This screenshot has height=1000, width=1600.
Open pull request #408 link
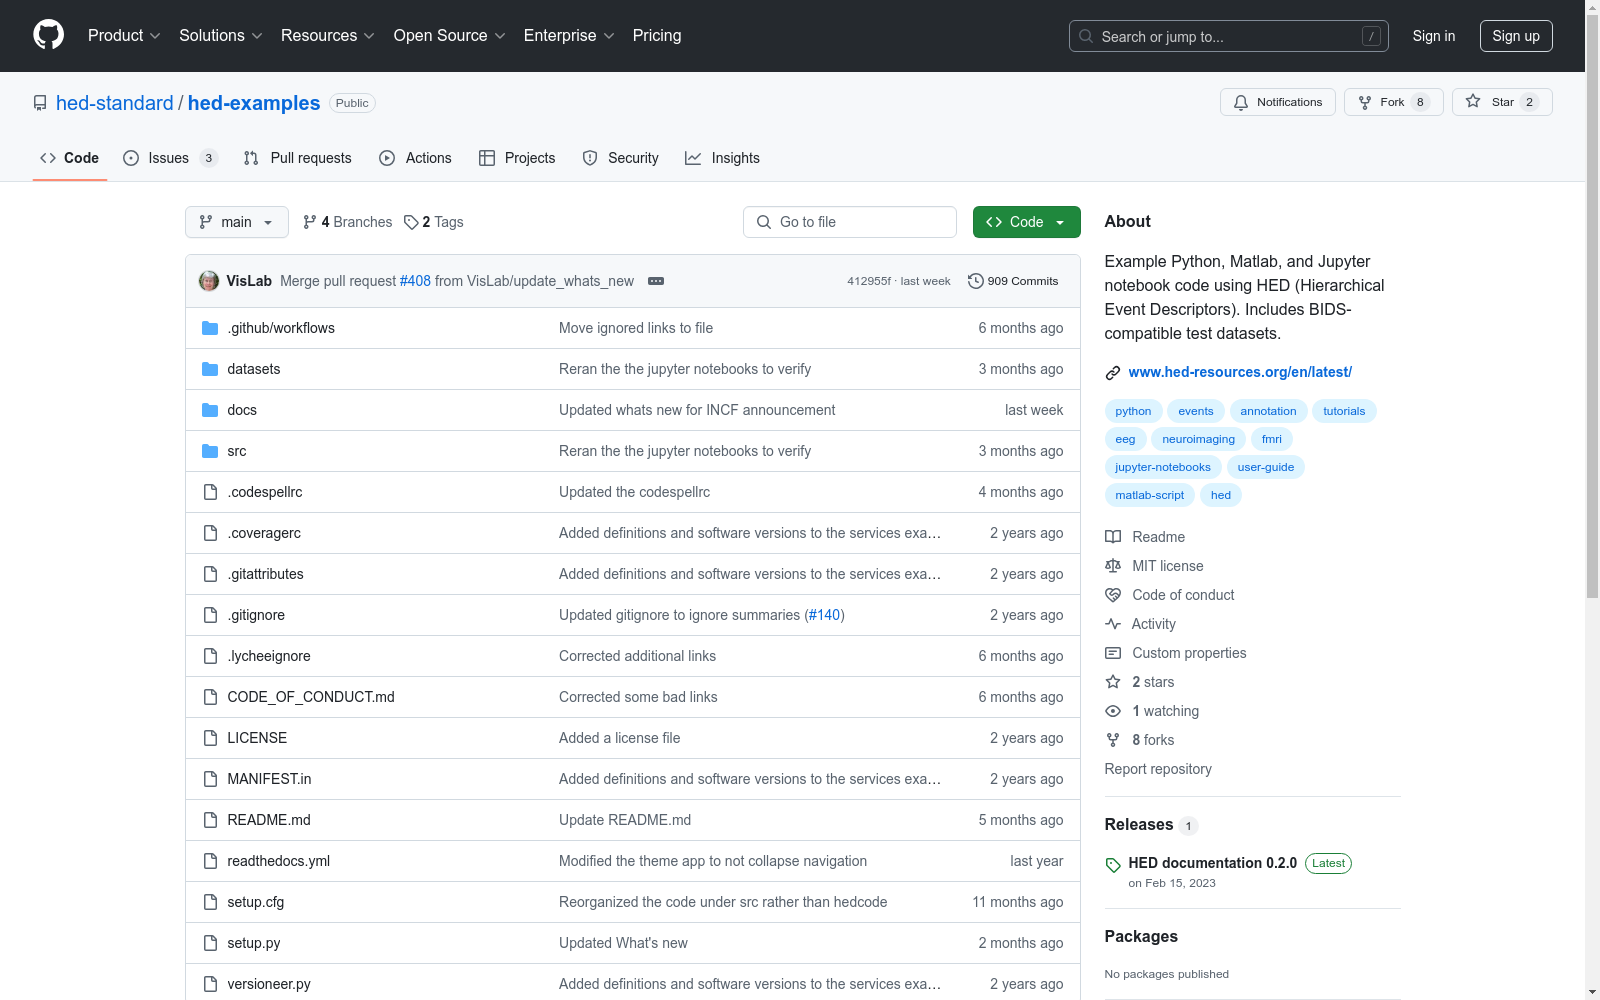(415, 281)
